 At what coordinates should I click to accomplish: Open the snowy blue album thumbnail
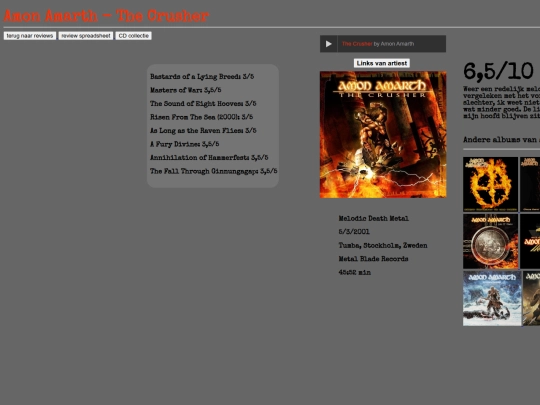pyautogui.click(x=492, y=298)
